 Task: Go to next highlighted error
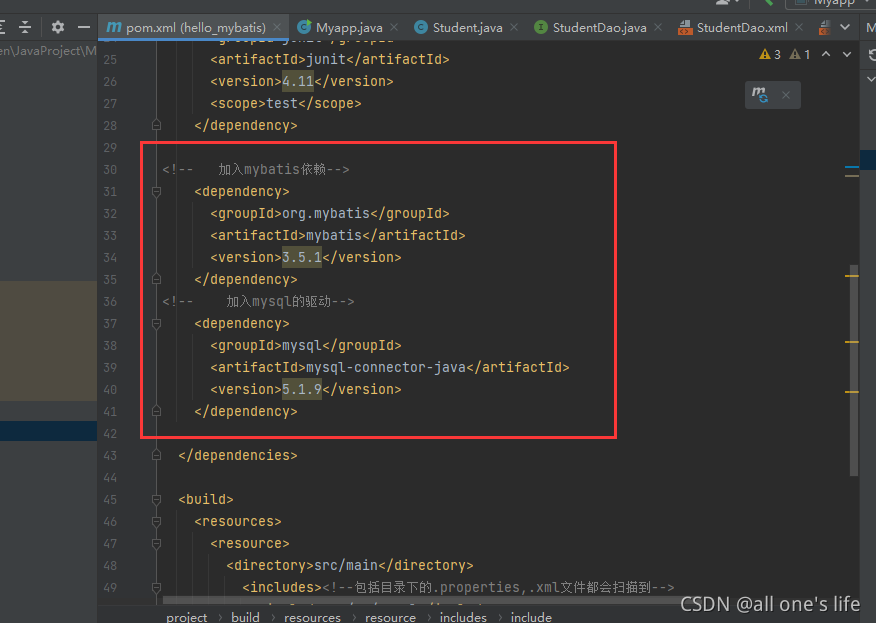847,54
